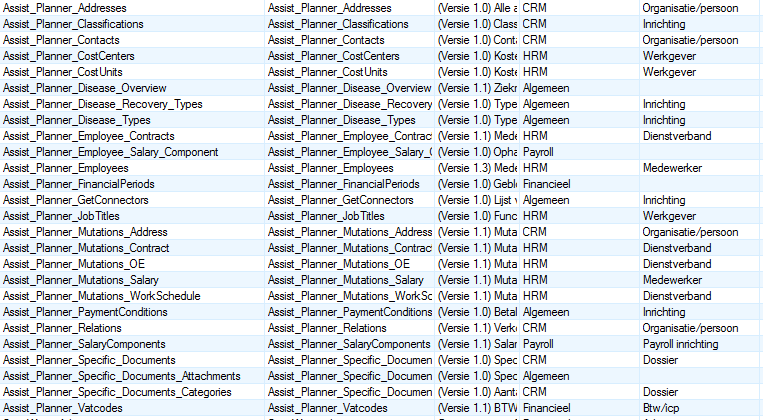This screenshot has height=420, width=763.
Task: Click Organisatie/persoon in the Assist_Planner_Mutations_Address row
Action: coord(690,232)
